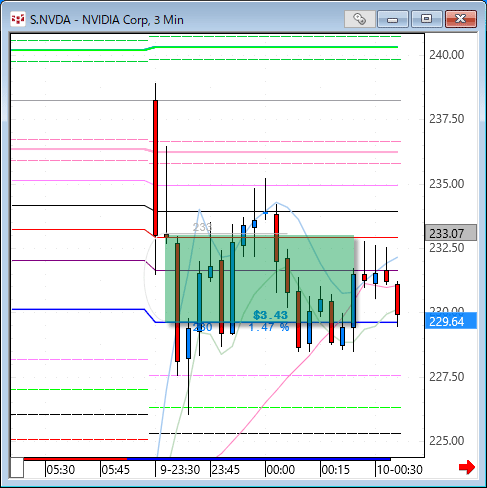Click the NVDA chart window app icon
Screen dimensions: 487x488
[18, 19]
